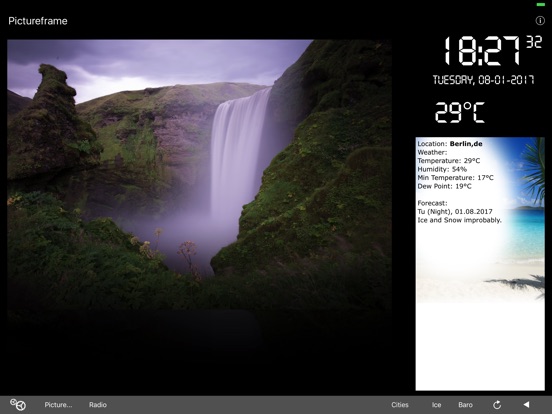Open the Baro button
This screenshot has height=414, width=552.
click(465, 405)
